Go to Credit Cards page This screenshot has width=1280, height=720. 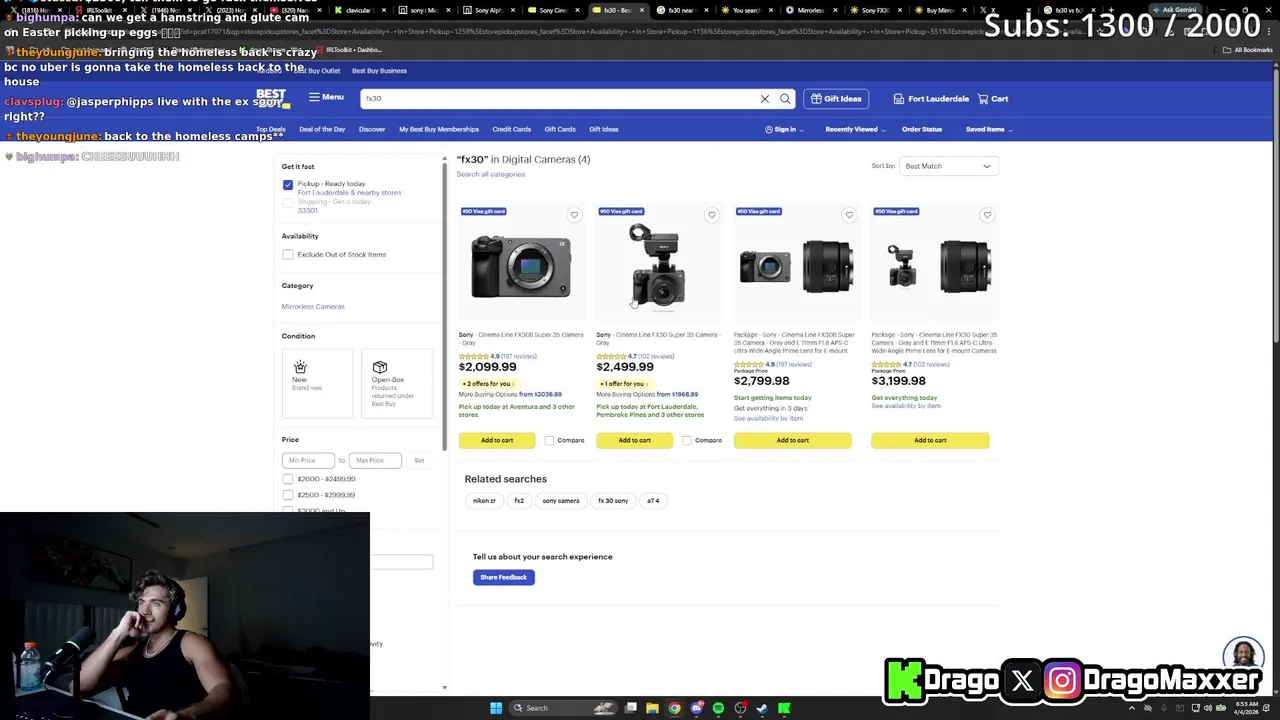[x=511, y=129]
